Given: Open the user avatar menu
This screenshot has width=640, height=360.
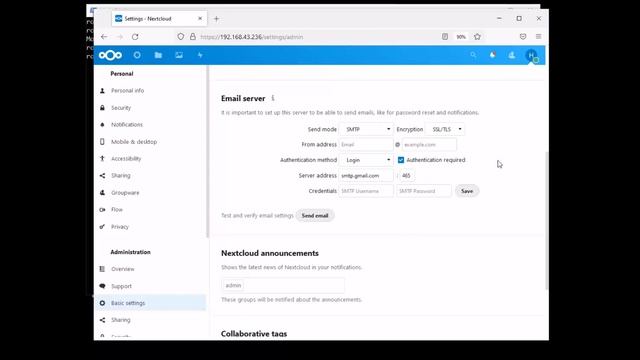Looking at the screenshot, I should point(531,55).
